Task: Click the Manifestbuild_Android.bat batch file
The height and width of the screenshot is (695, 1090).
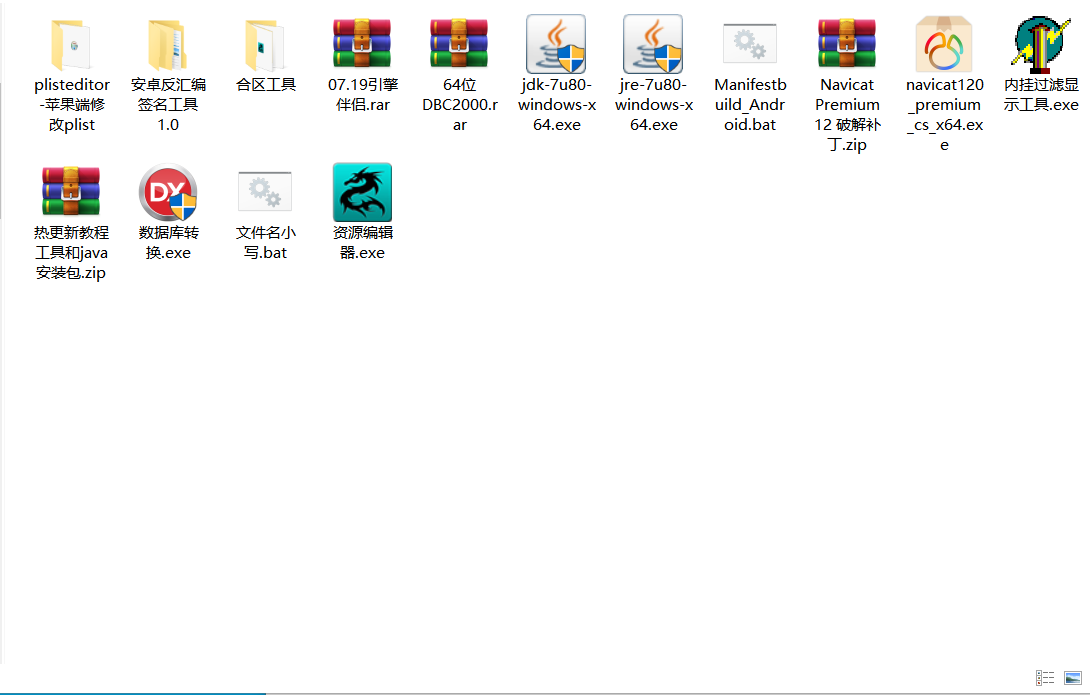Action: pyautogui.click(x=750, y=45)
